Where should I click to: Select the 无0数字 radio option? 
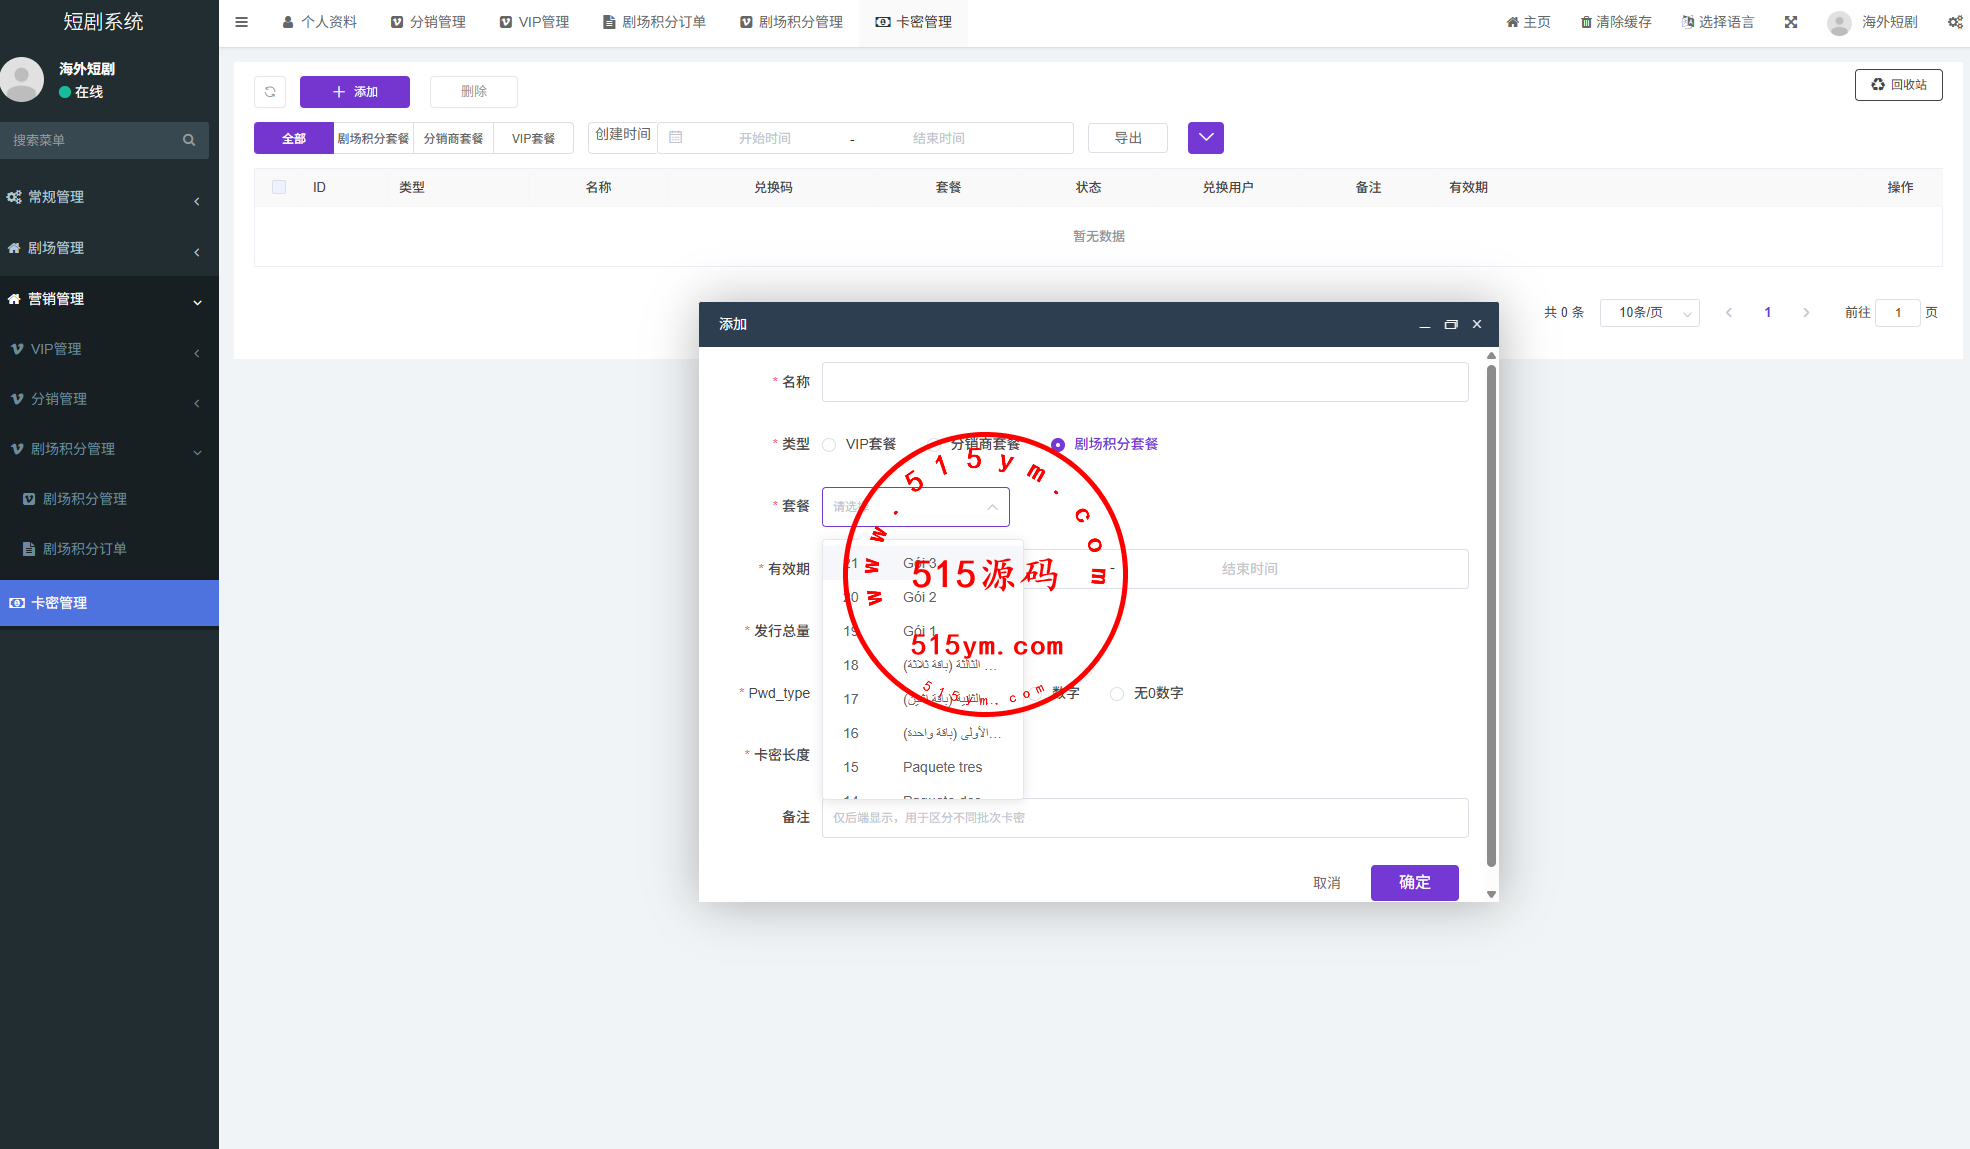1117,694
